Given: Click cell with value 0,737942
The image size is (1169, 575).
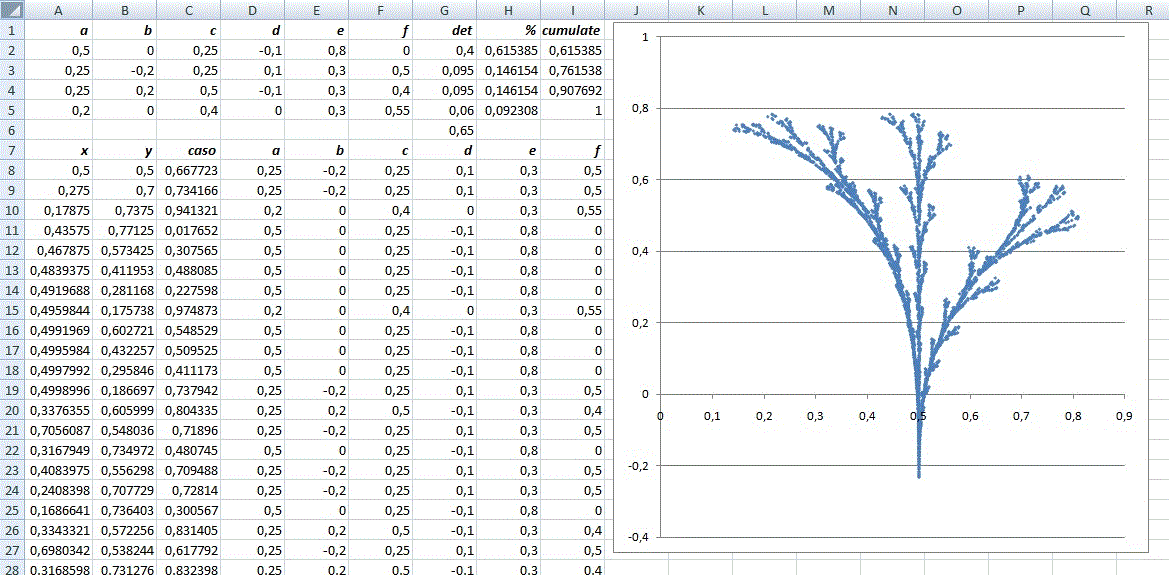Looking at the screenshot, I should (189, 393).
